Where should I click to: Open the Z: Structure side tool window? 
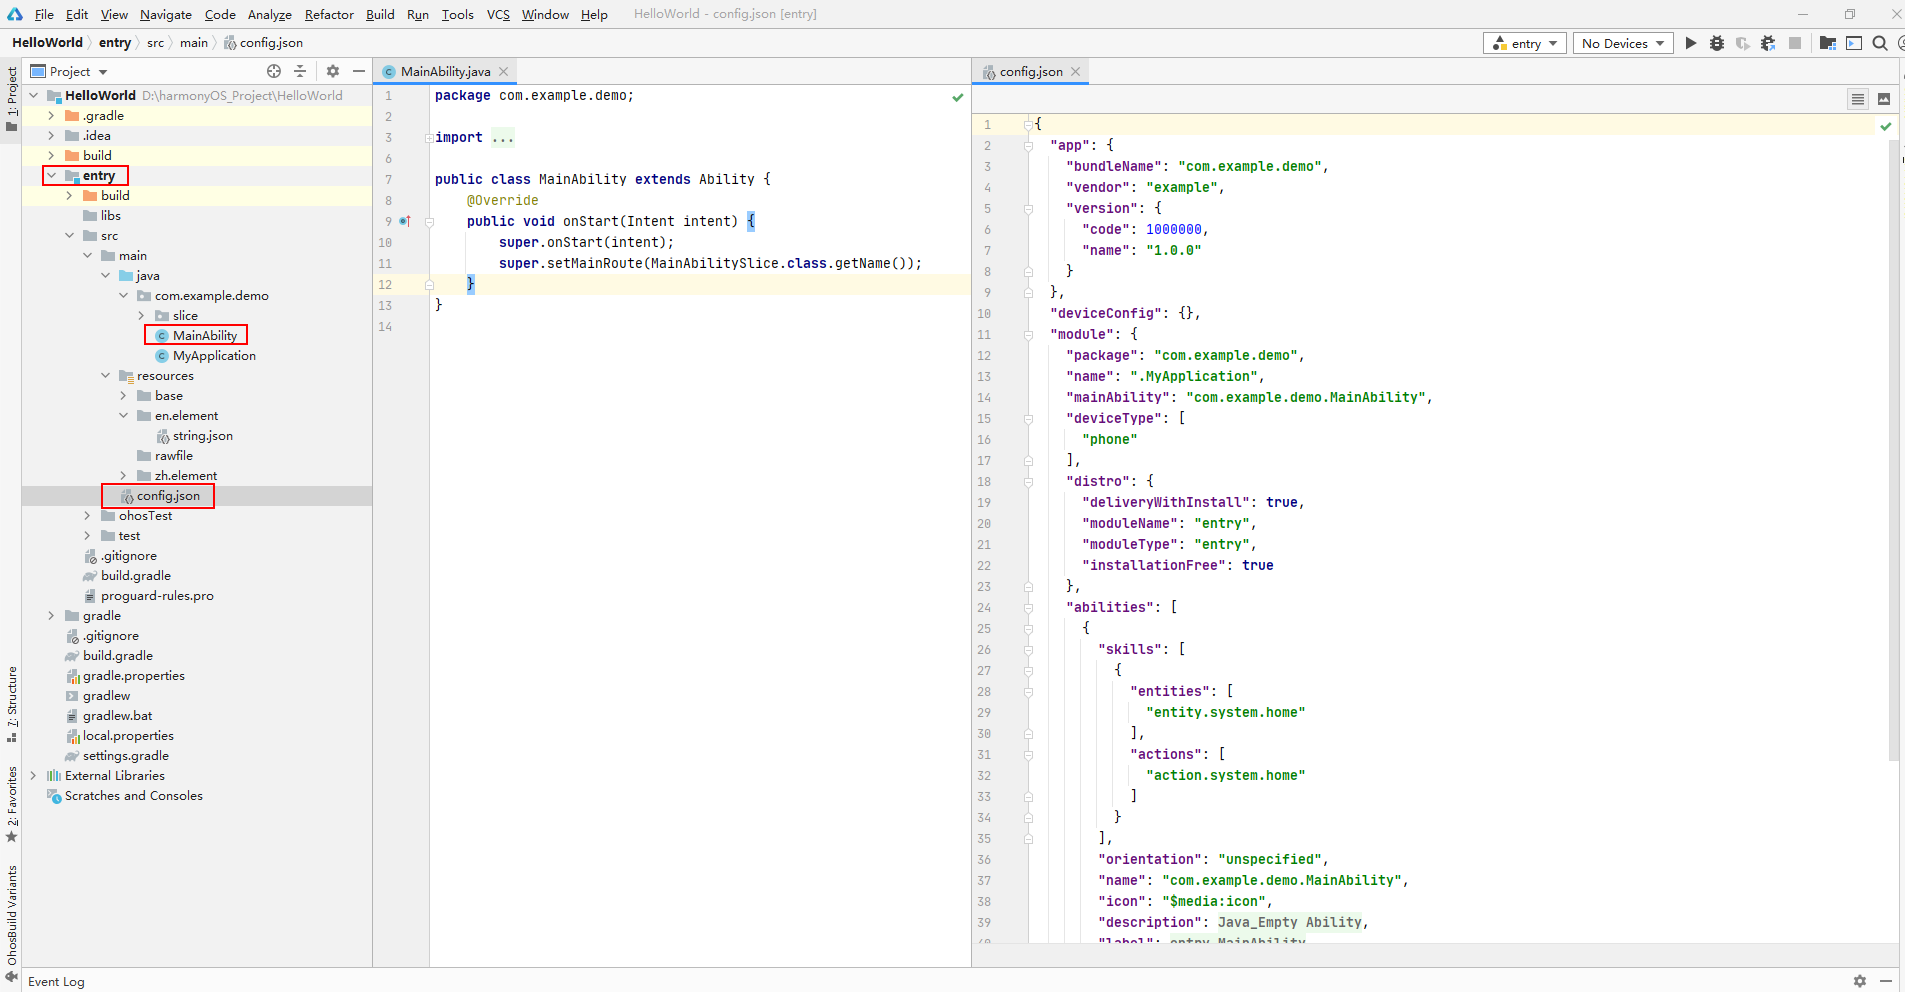pos(12,705)
